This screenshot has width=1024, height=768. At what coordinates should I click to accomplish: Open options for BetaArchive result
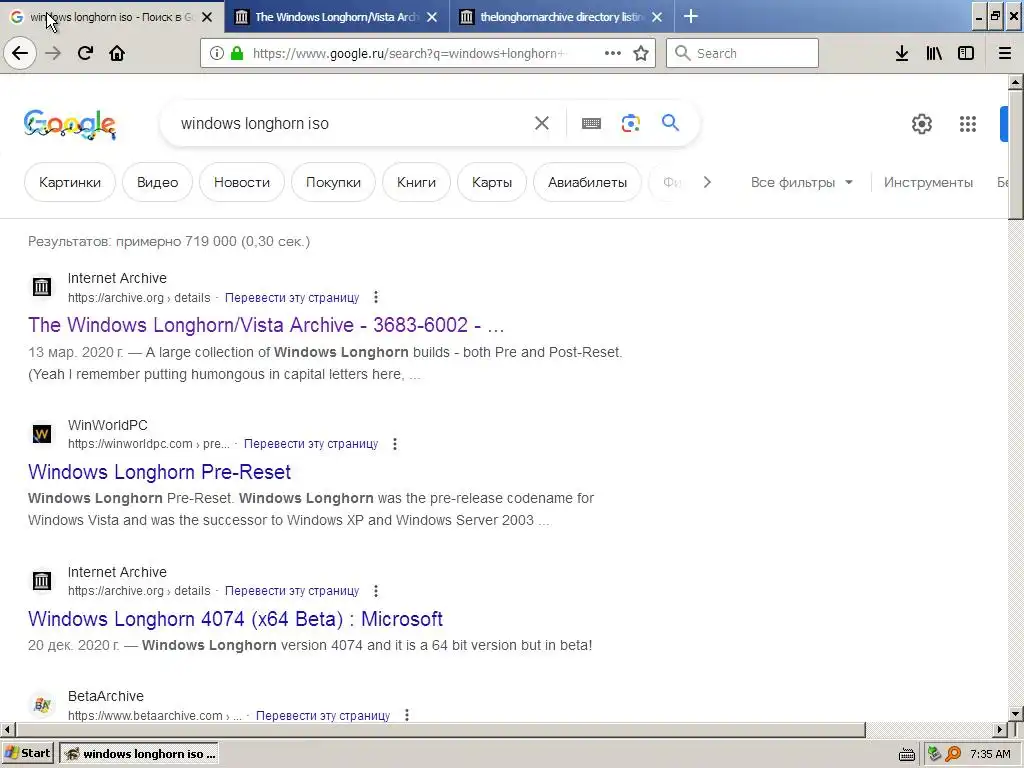click(x=406, y=715)
